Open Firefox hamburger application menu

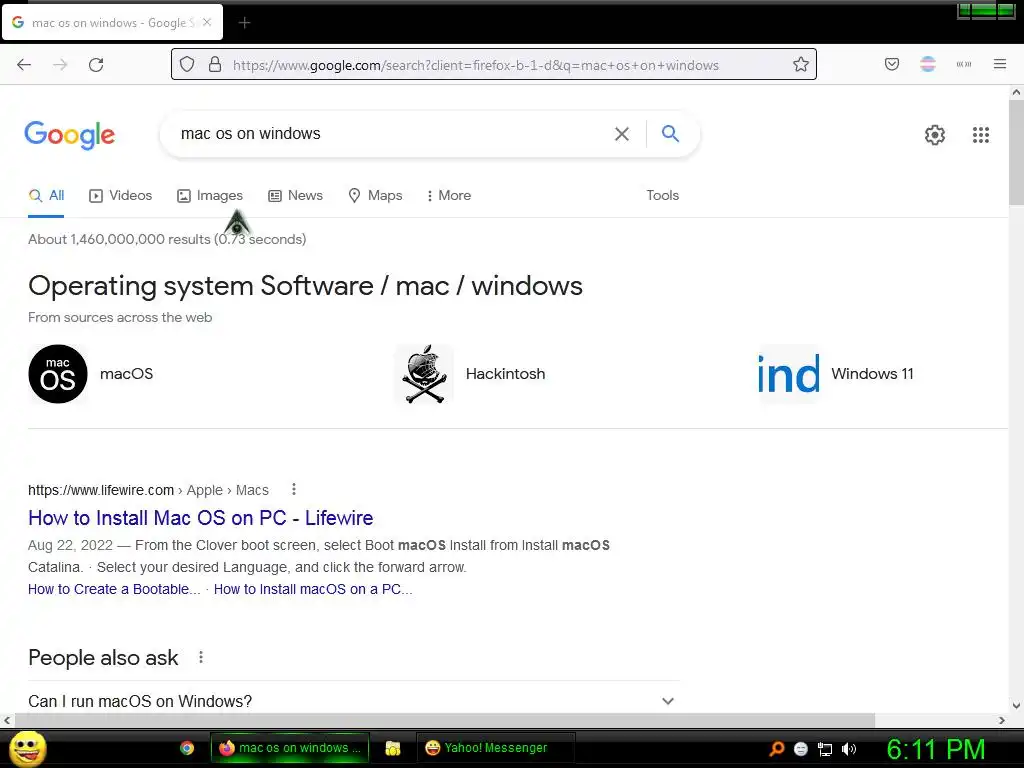coord(1000,64)
